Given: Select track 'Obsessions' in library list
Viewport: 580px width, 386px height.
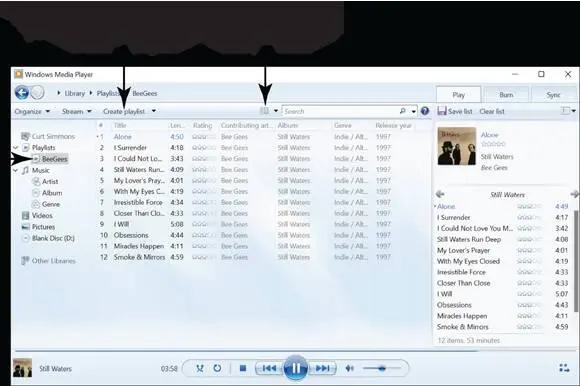Looking at the screenshot, I should pos(131,235).
